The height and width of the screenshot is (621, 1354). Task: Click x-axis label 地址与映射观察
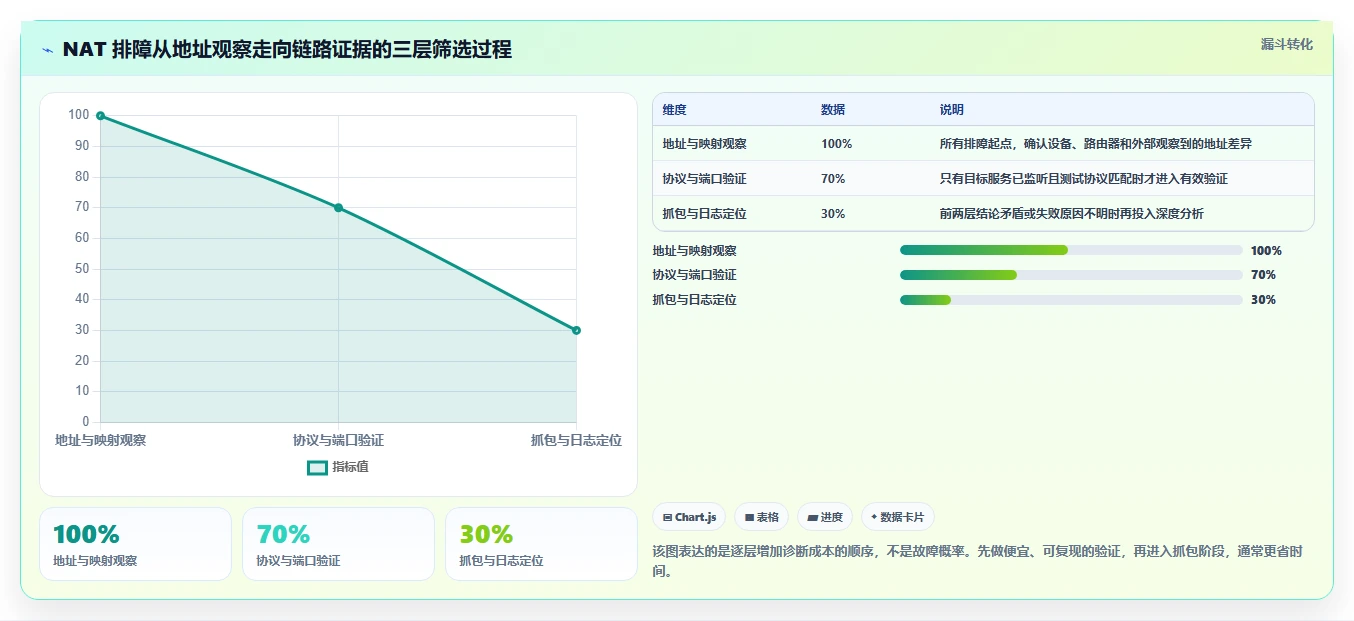(x=100, y=440)
